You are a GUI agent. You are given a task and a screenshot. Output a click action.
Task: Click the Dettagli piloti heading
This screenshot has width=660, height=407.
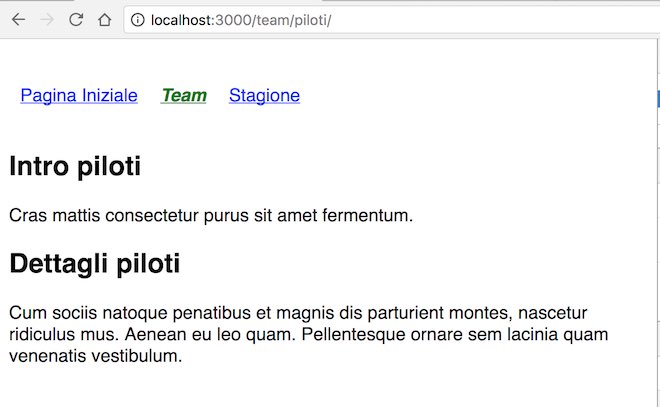[95, 265]
